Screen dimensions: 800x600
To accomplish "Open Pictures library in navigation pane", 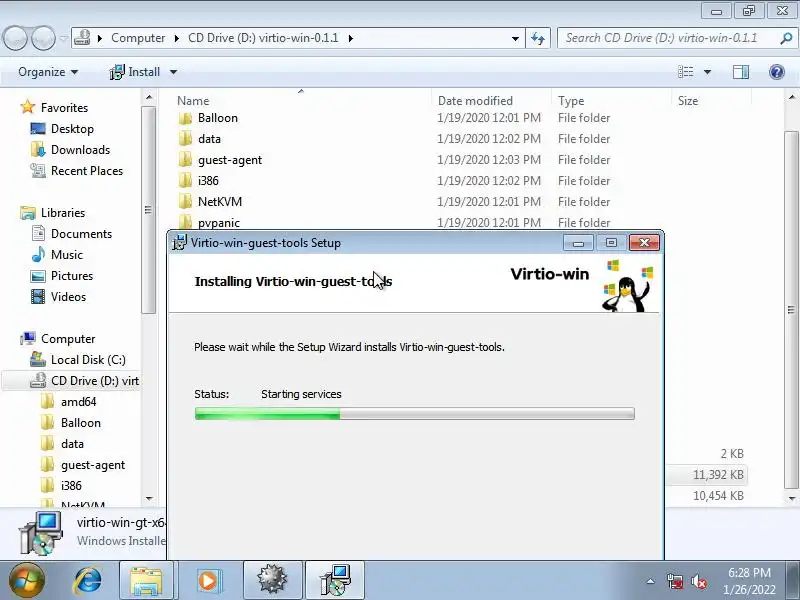I will 72,276.
